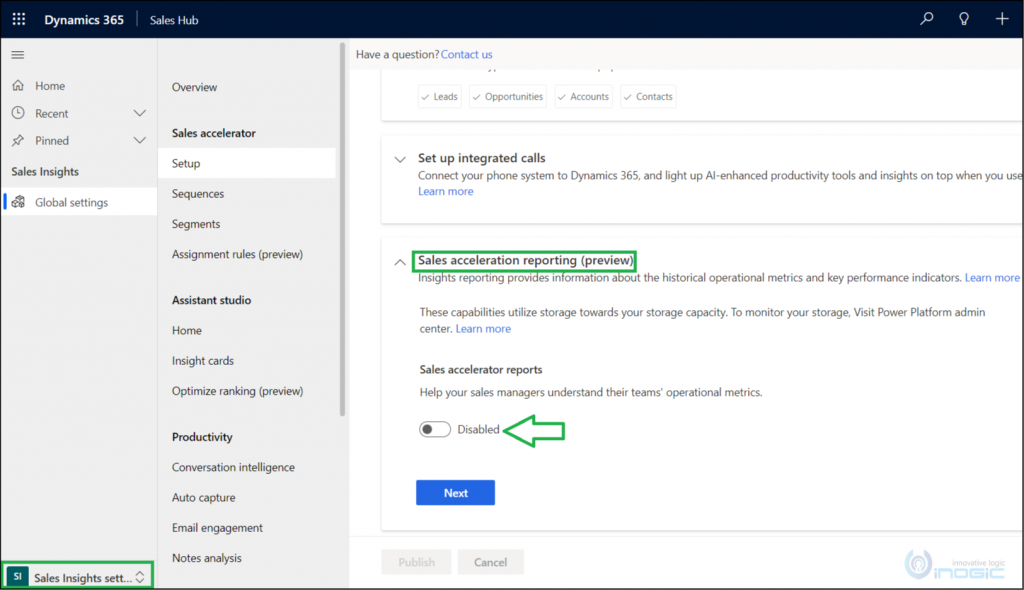Click the lightbulb suggestions icon
Screen dimensions: 1024x590
[x=962, y=18]
